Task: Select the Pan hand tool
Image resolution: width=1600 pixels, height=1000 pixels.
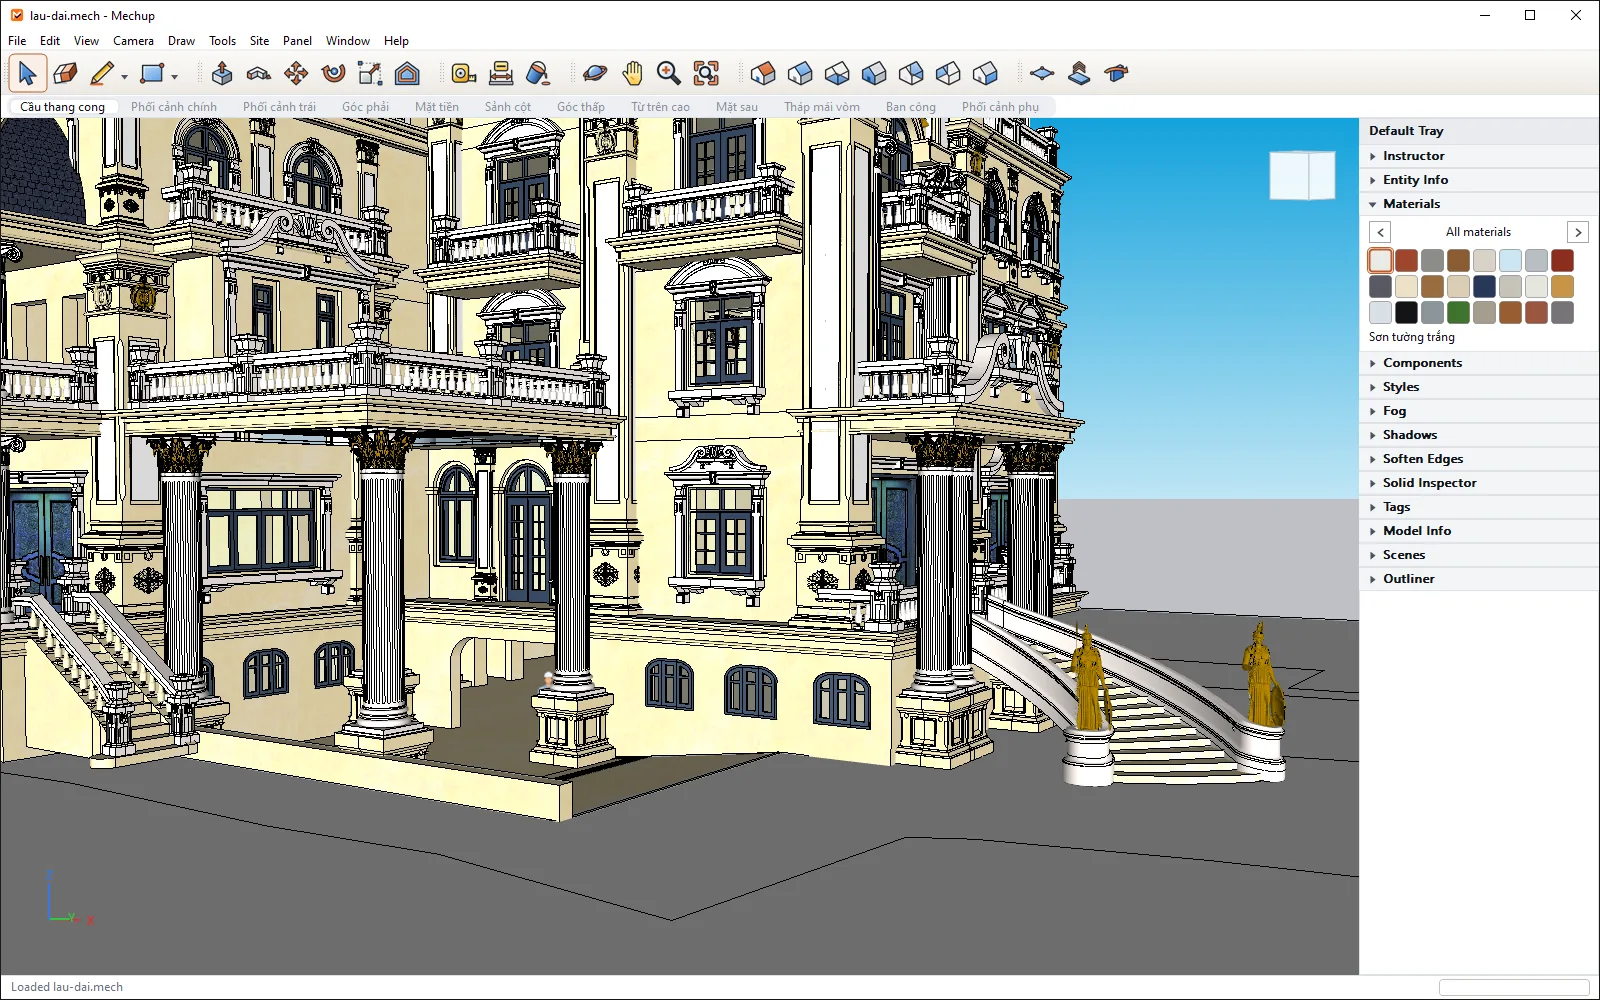Action: click(632, 73)
